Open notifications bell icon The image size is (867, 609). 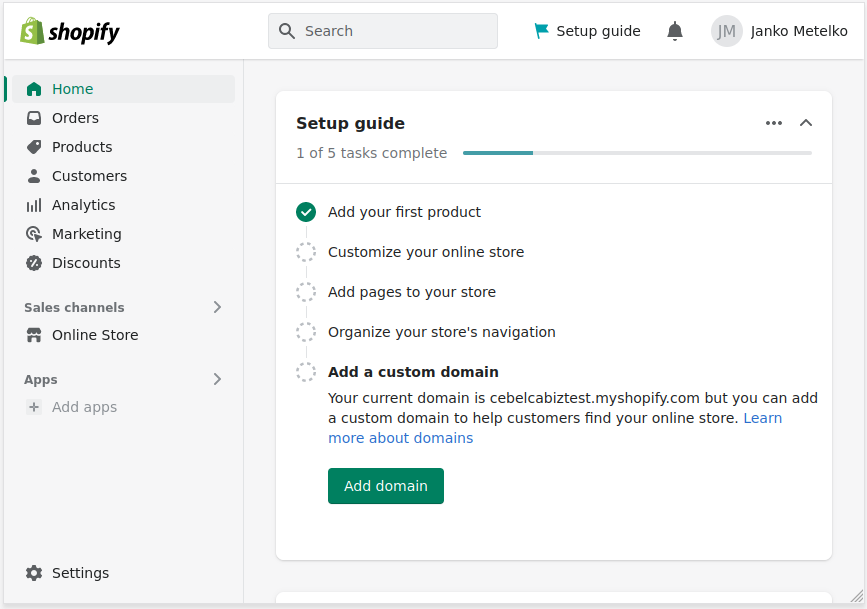point(675,31)
